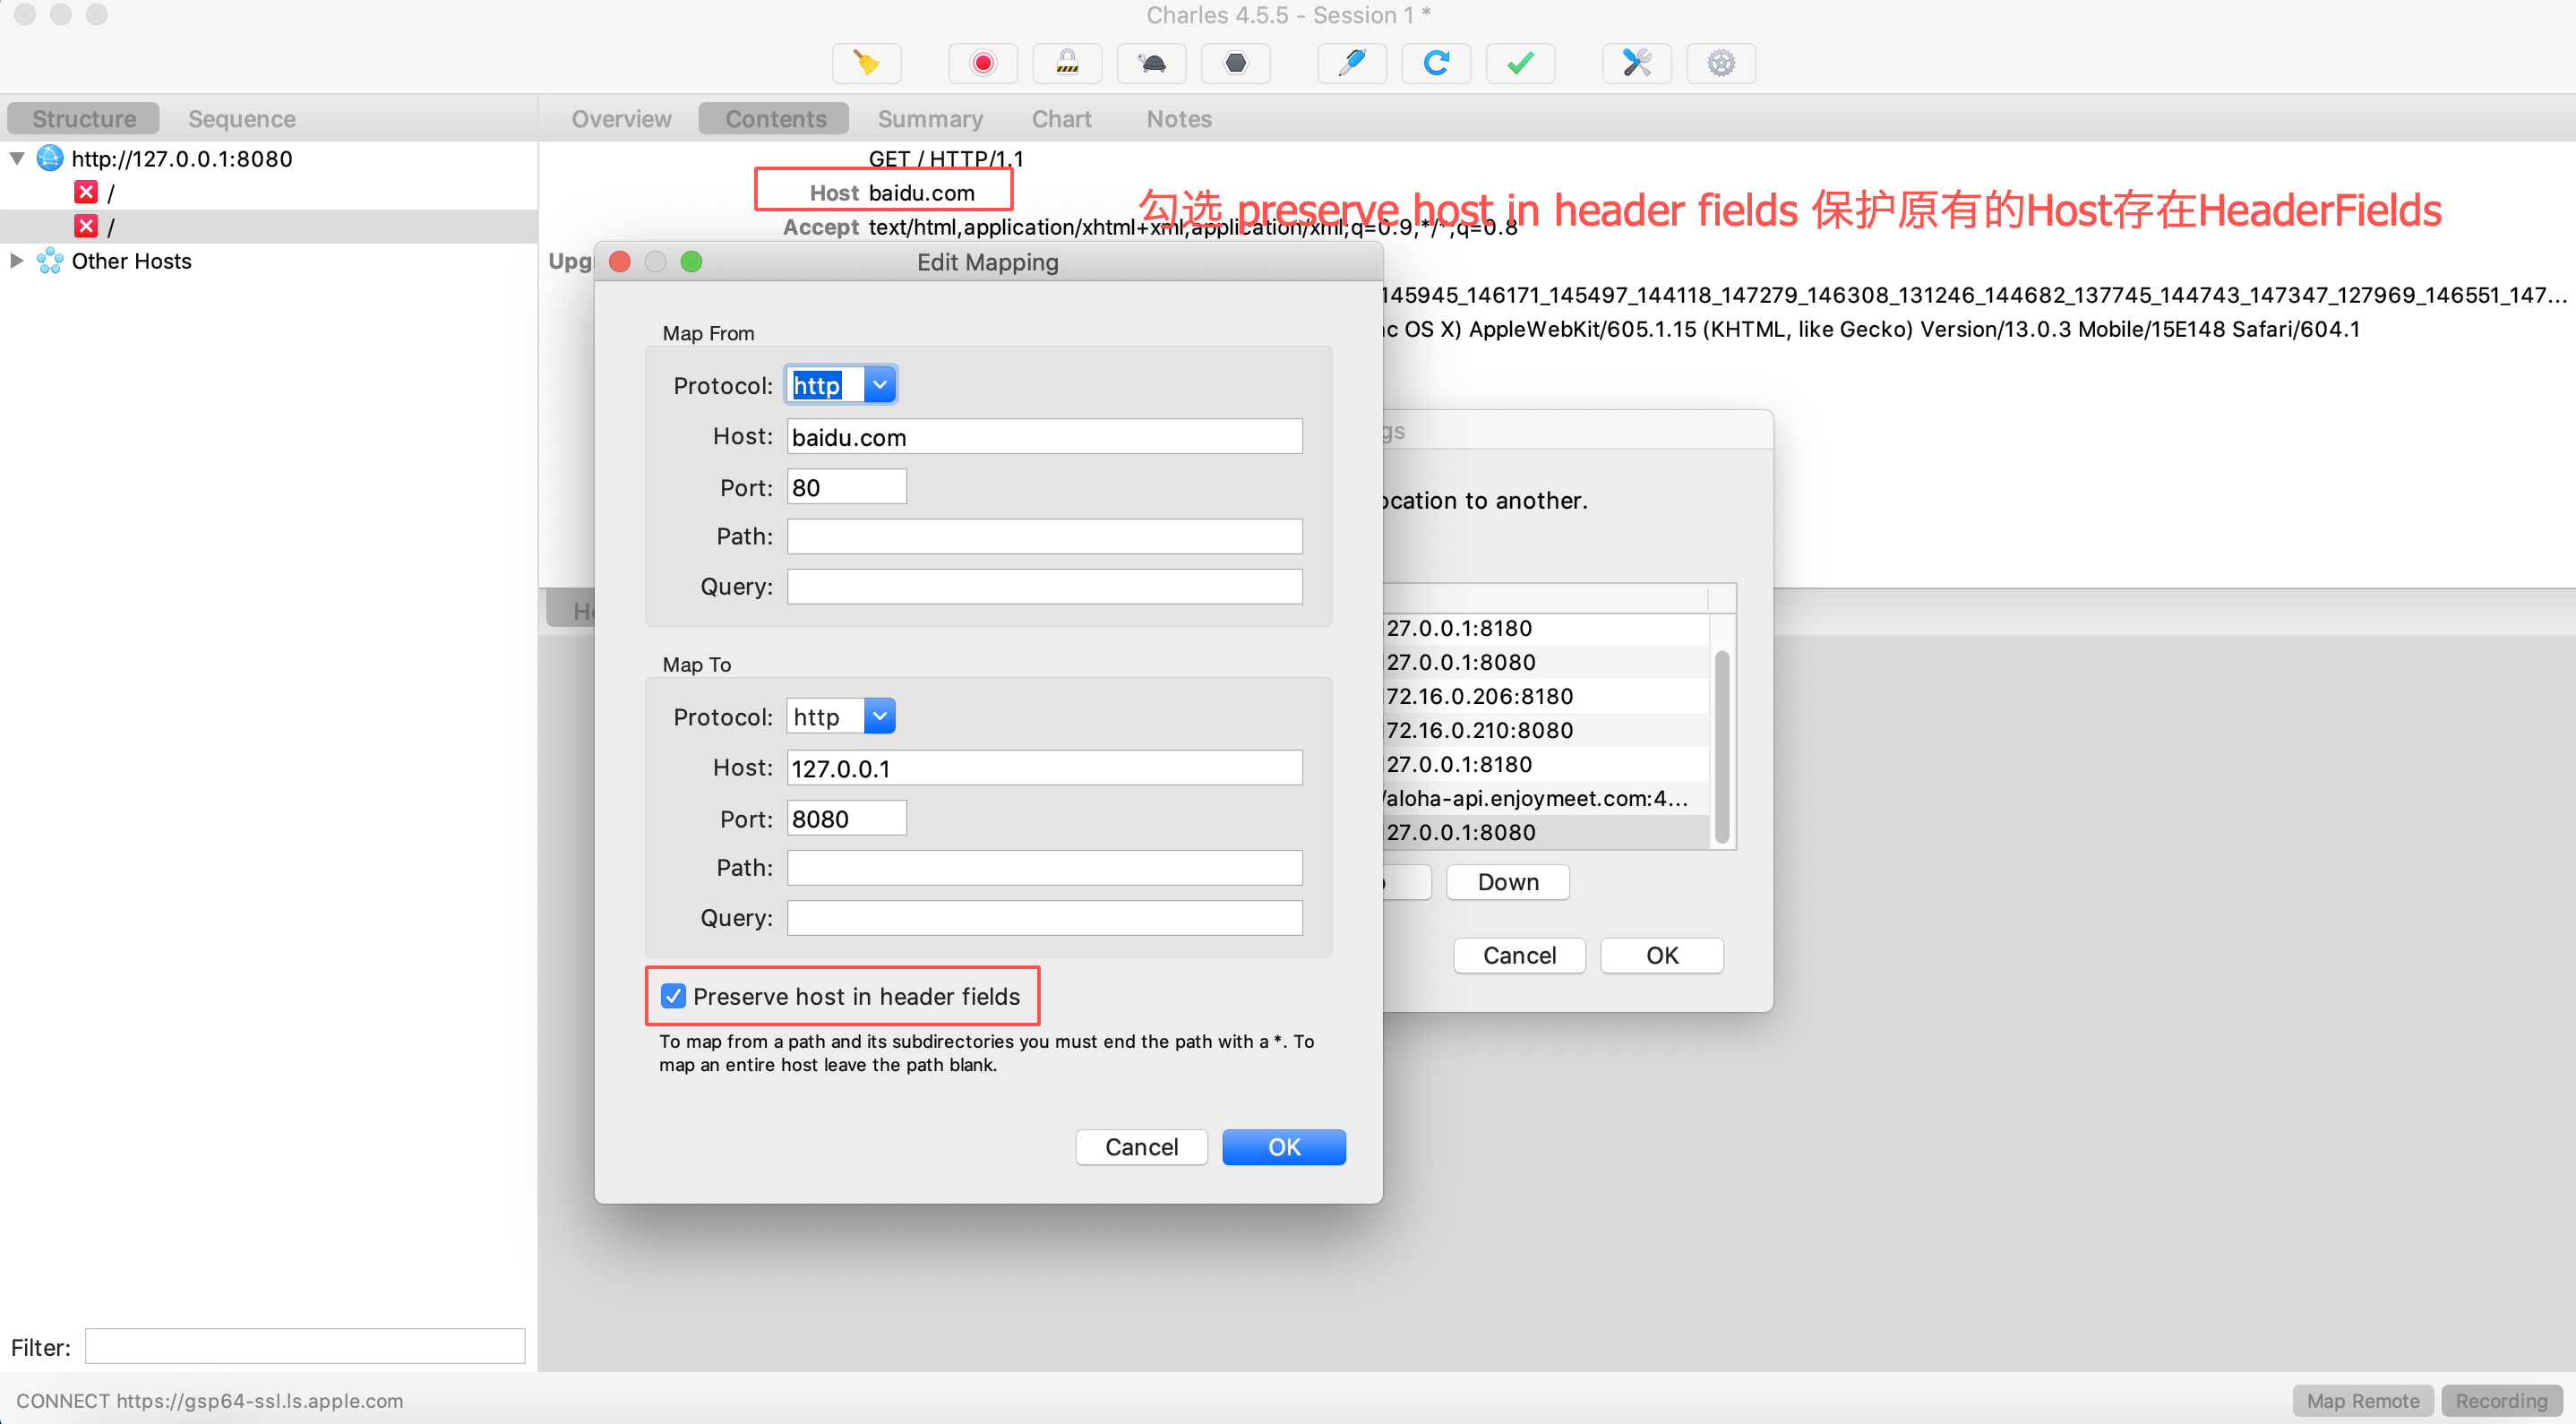Screen dimensions: 2576x1424
Task: Open the Summary tab
Action: [929, 119]
